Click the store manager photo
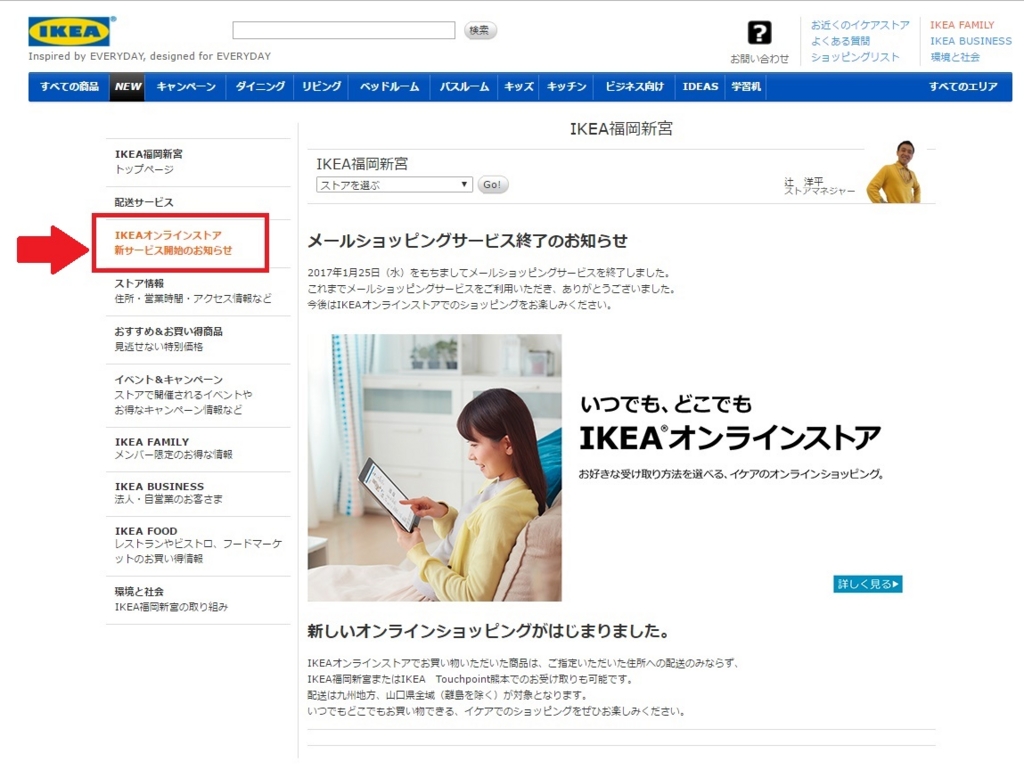 893,172
